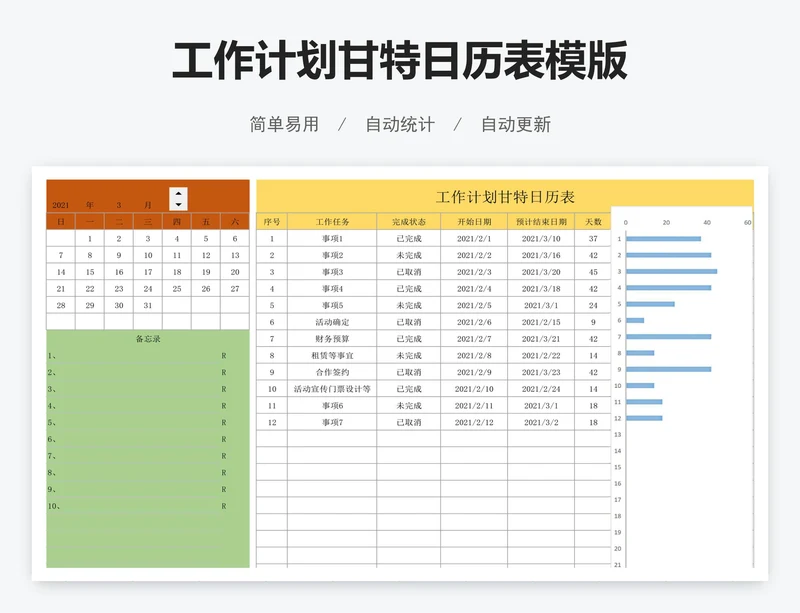800x613 pixels.
Task: Select the 活动确定 task cell
Action: [332, 322]
